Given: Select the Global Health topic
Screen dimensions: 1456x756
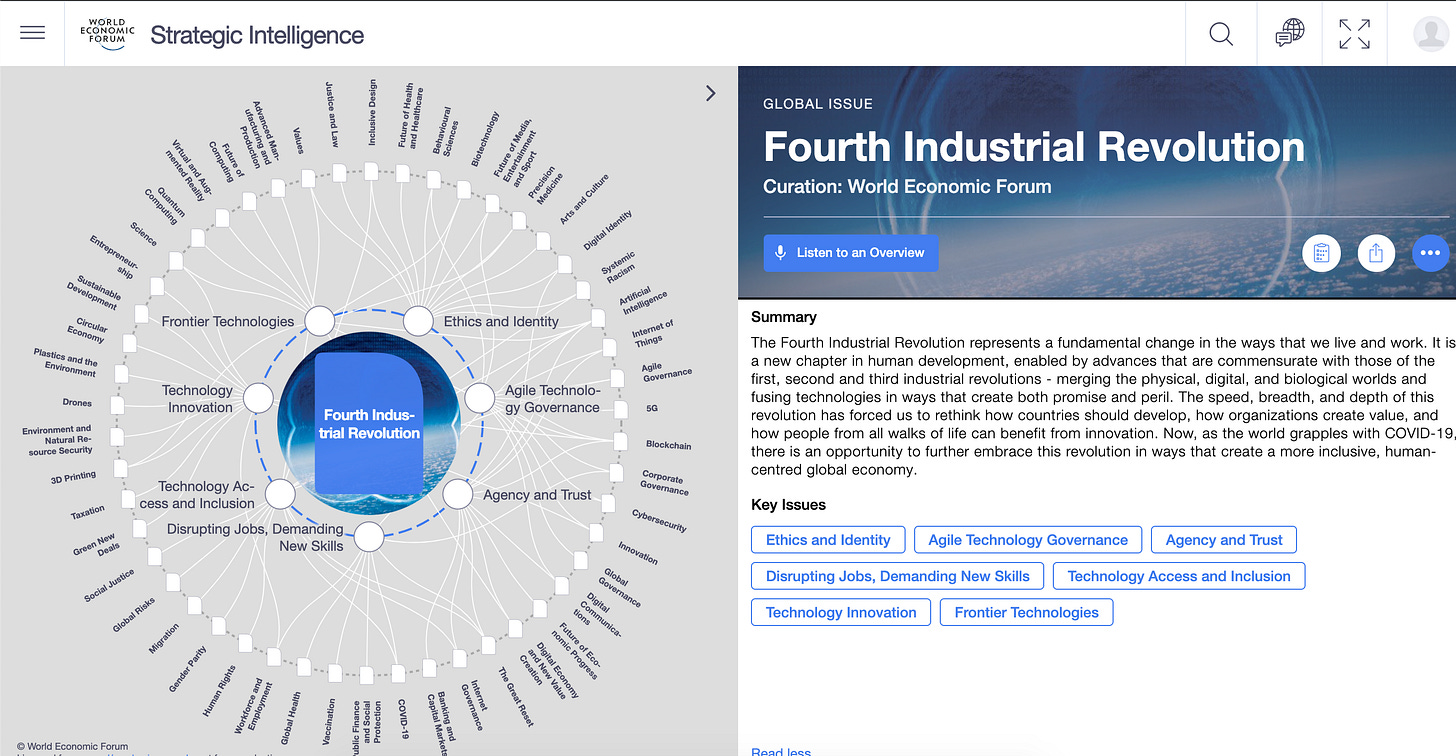Looking at the screenshot, I should [x=292, y=719].
